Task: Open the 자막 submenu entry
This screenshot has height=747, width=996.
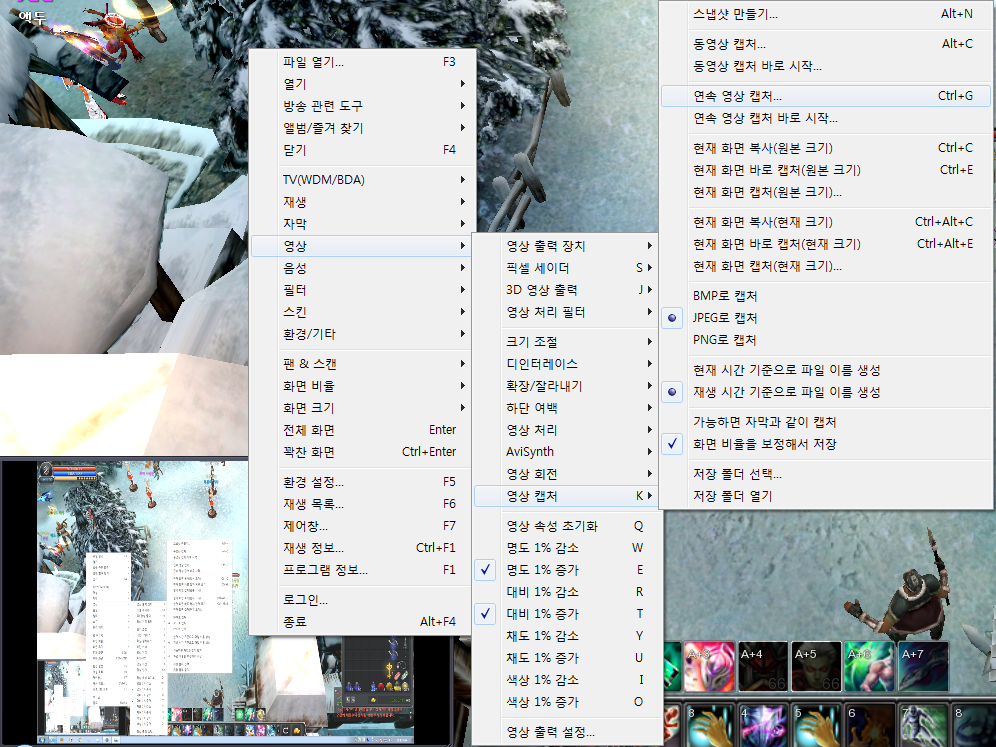Action: [361, 224]
